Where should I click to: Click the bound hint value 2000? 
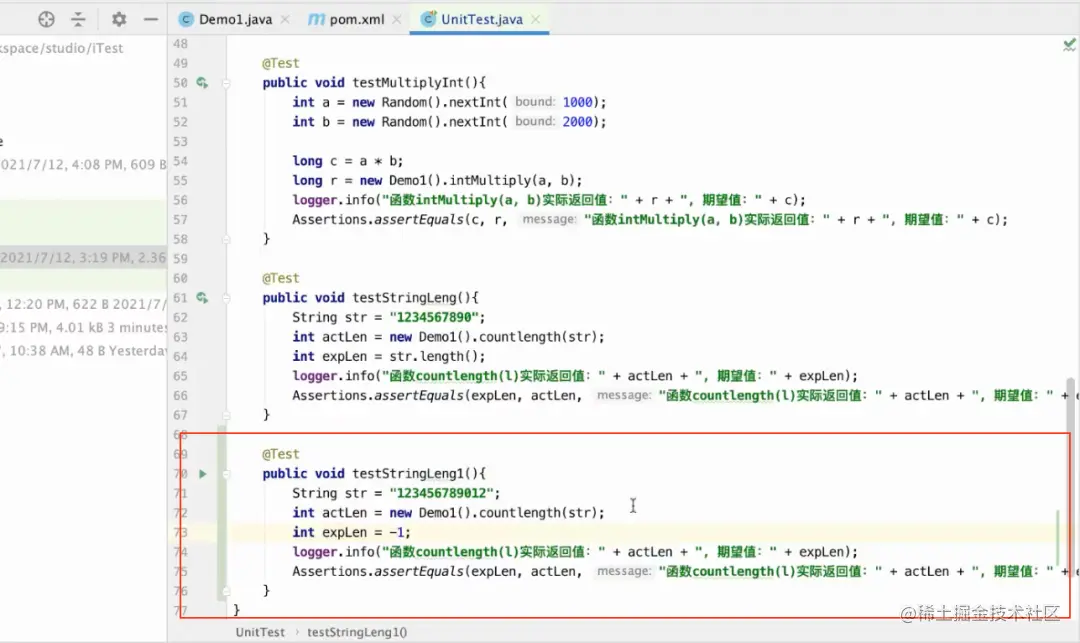click(577, 122)
